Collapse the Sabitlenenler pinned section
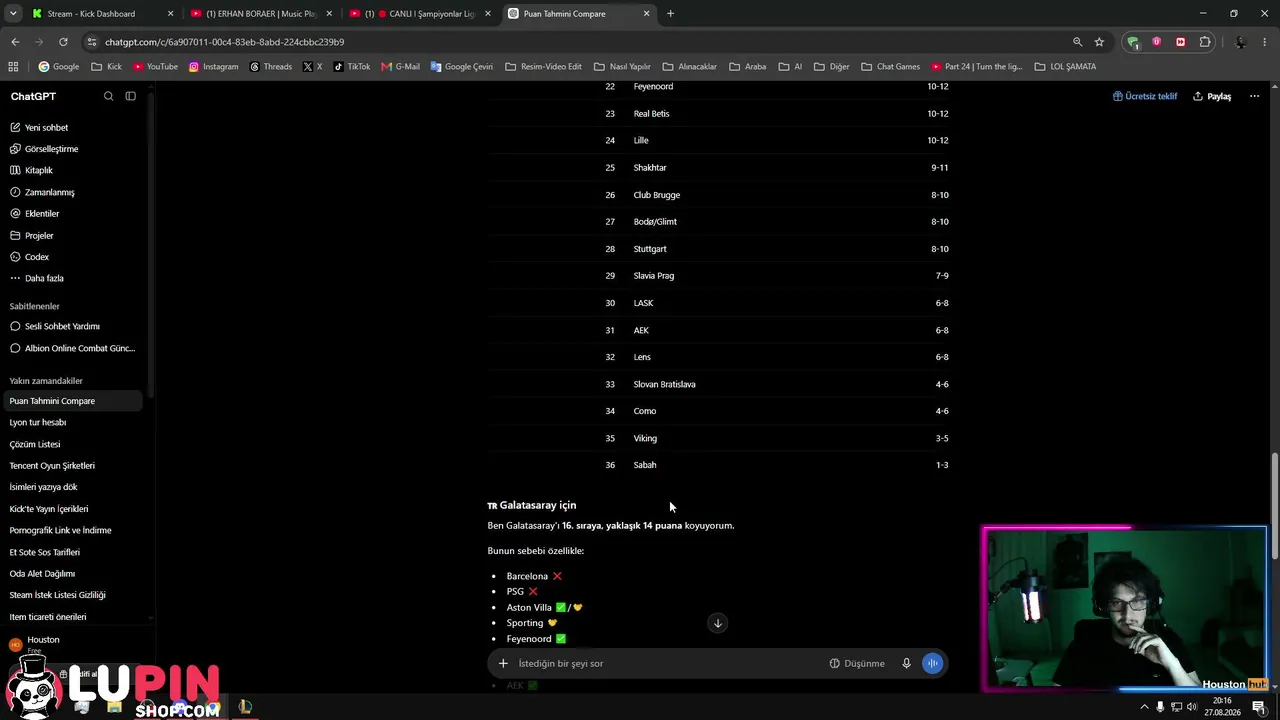This screenshot has height=720, width=1280. [35, 306]
